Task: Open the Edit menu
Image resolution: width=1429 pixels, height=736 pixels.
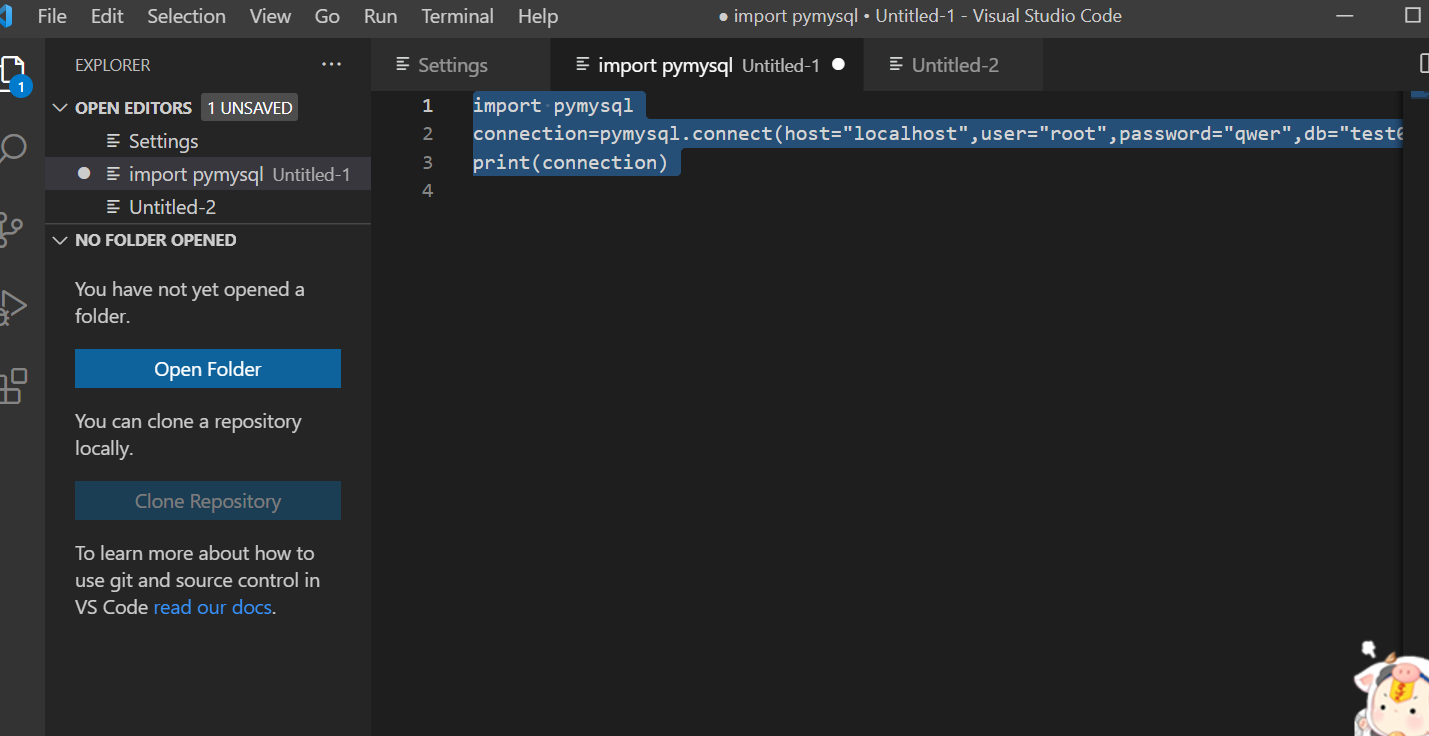Action: 107,16
